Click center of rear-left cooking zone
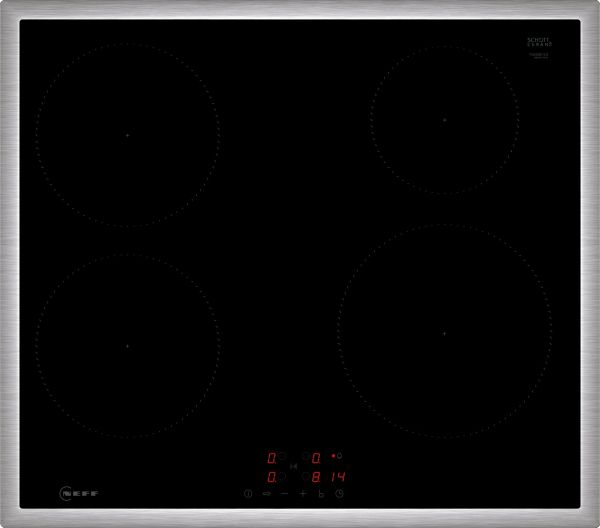Screen dimensions: 600x528 127,134
